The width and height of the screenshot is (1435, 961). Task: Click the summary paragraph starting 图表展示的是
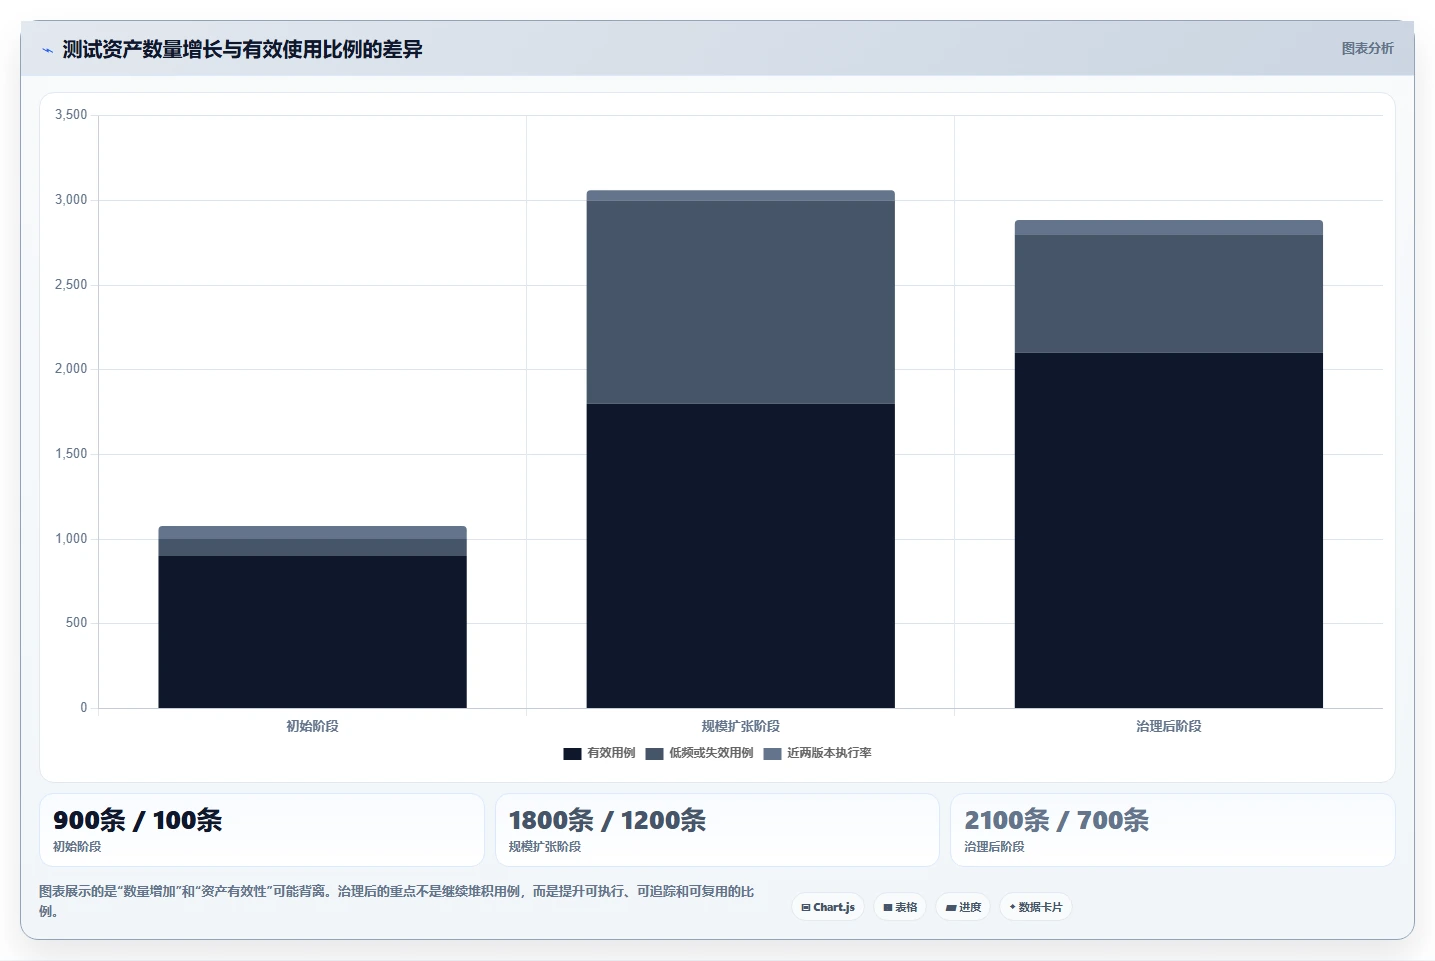click(x=397, y=901)
